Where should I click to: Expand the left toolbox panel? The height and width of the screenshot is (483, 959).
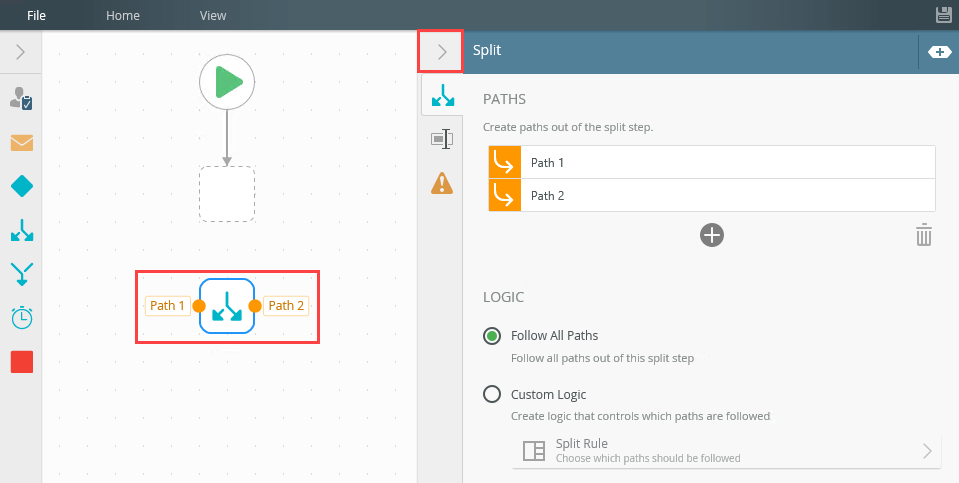[20, 51]
